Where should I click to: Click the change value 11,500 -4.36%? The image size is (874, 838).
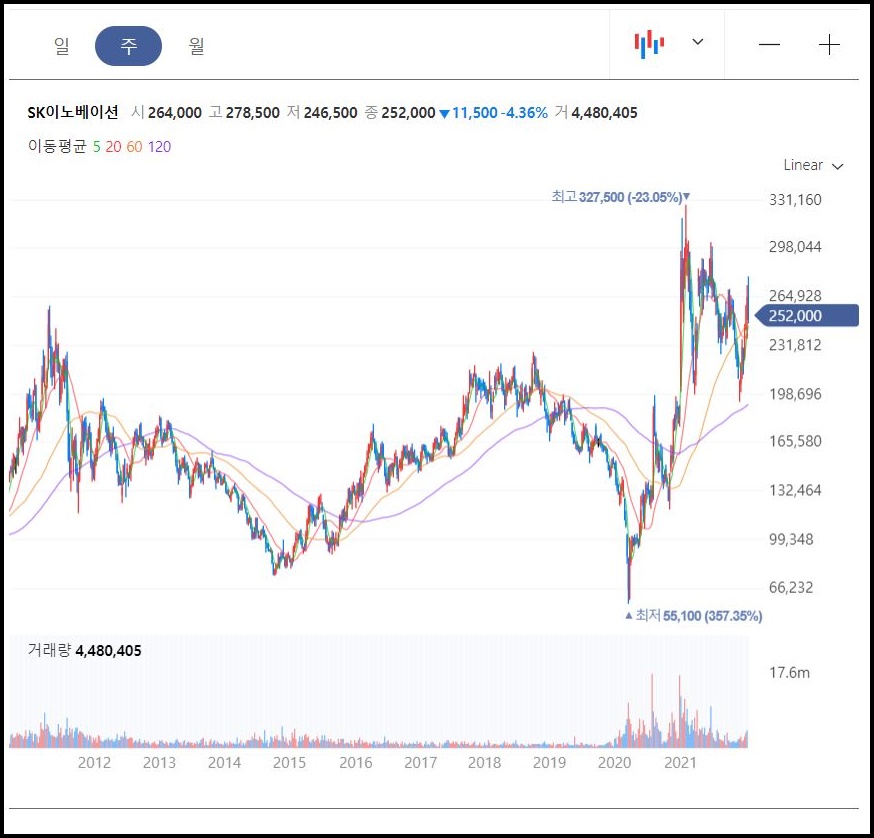(494, 113)
